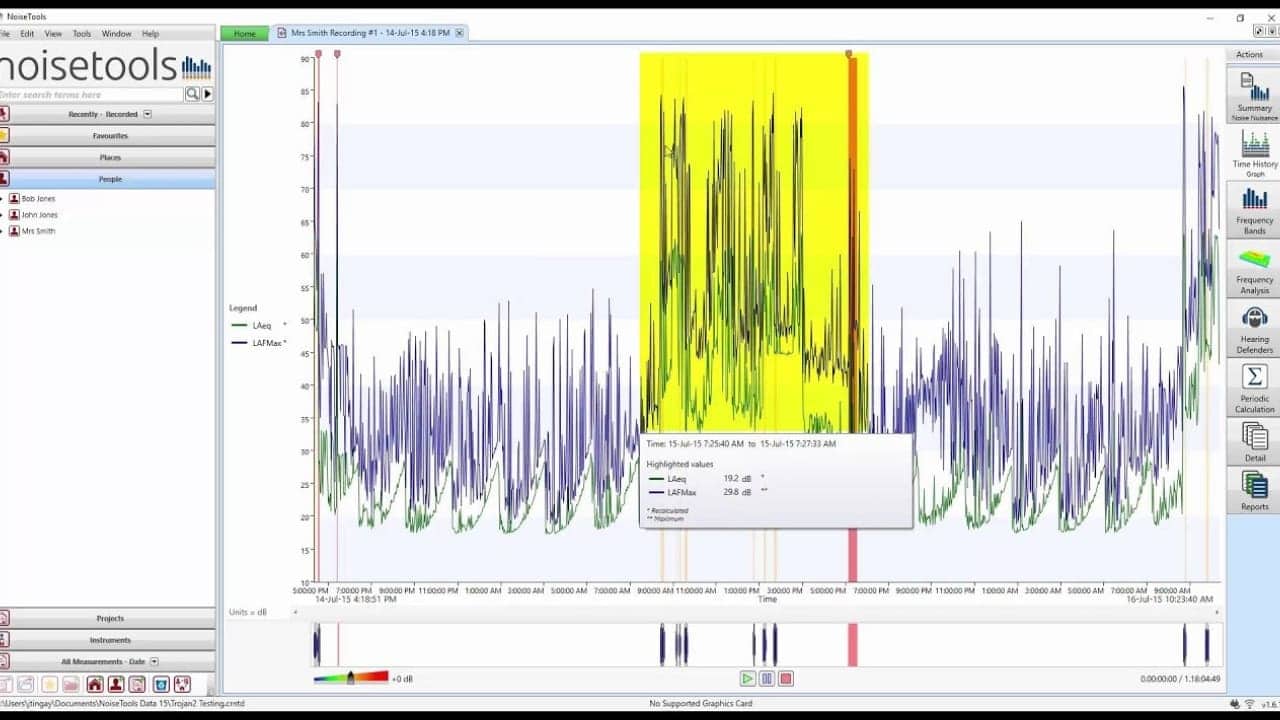1280x720 pixels.
Task: Click the blue recycle bin toolbar icon
Action: (160, 685)
